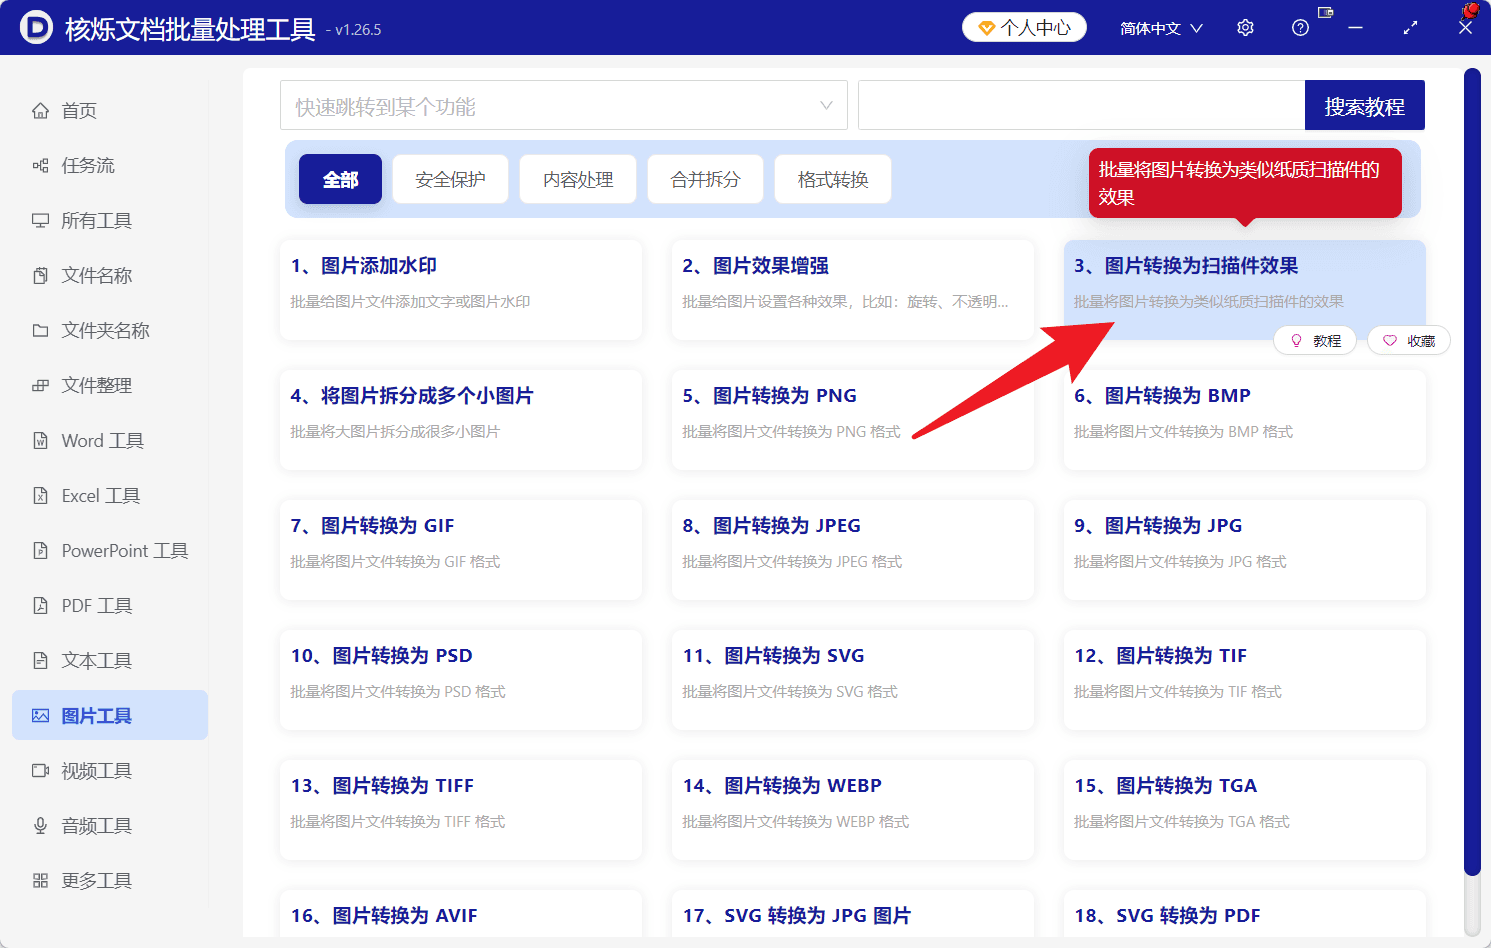Open the 个人中心 account menu
This screenshot has width=1491, height=948.
[1024, 28]
